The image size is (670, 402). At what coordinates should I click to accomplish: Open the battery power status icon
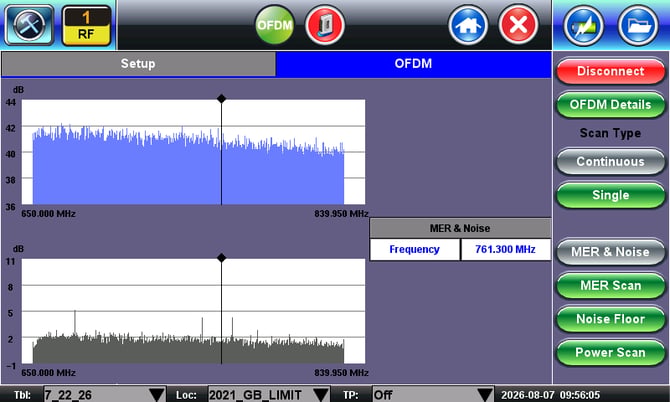tap(584, 25)
